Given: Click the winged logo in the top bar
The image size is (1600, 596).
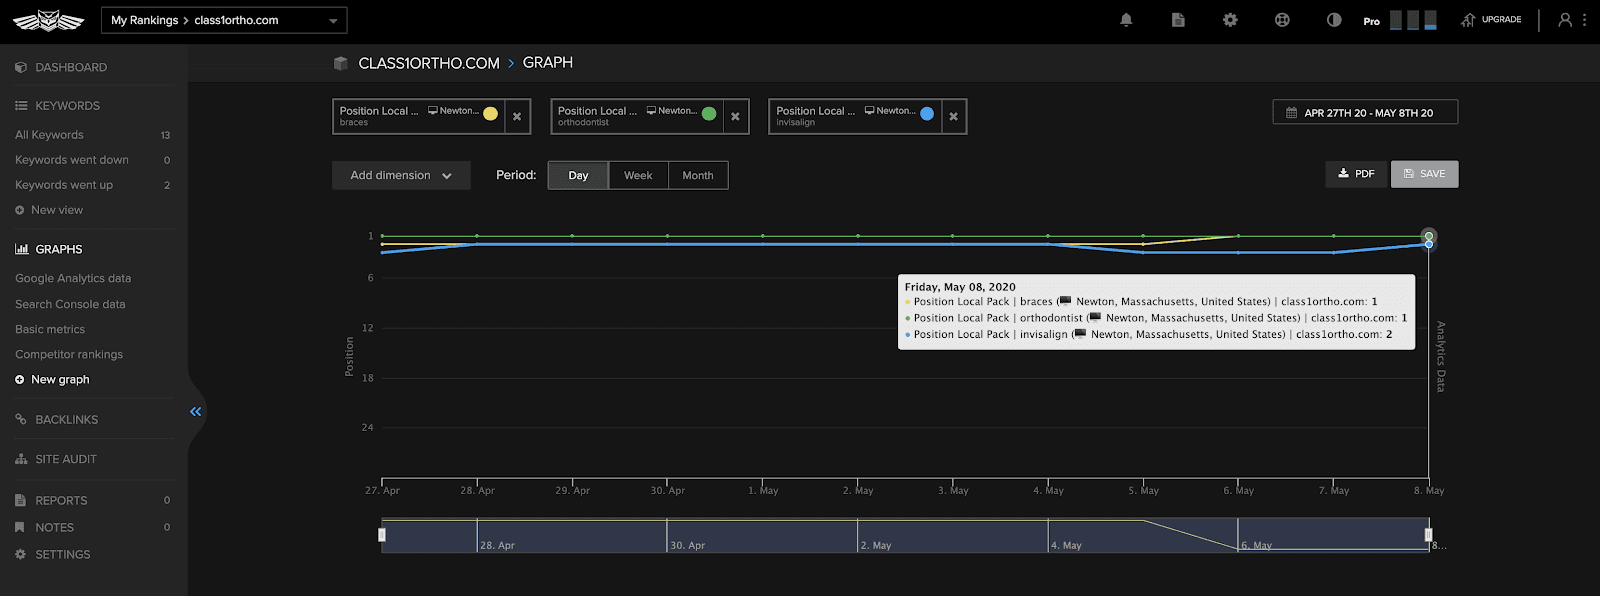Looking at the screenshot, I should (48, 20).
